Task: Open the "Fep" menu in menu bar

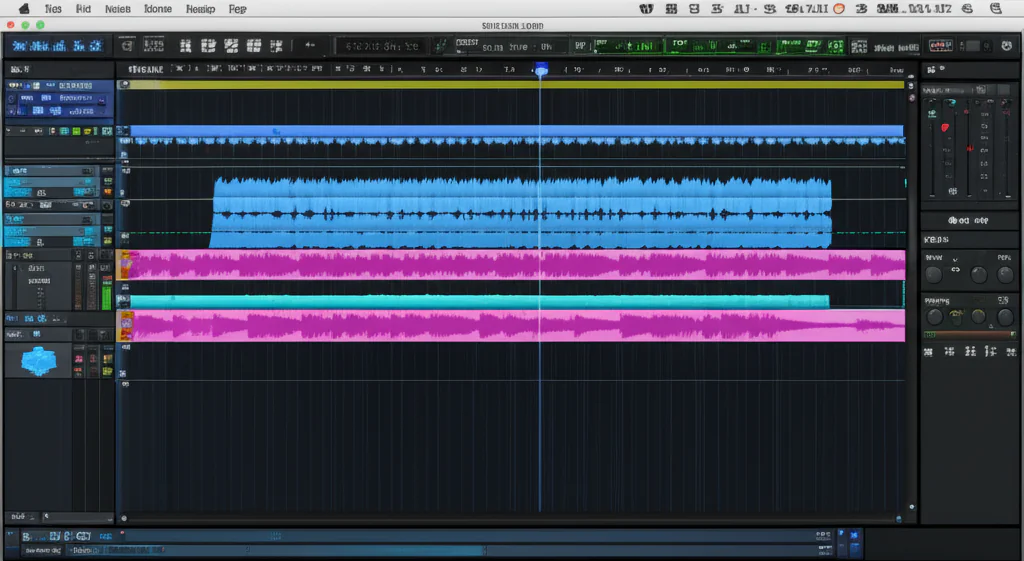Action: 238,8
